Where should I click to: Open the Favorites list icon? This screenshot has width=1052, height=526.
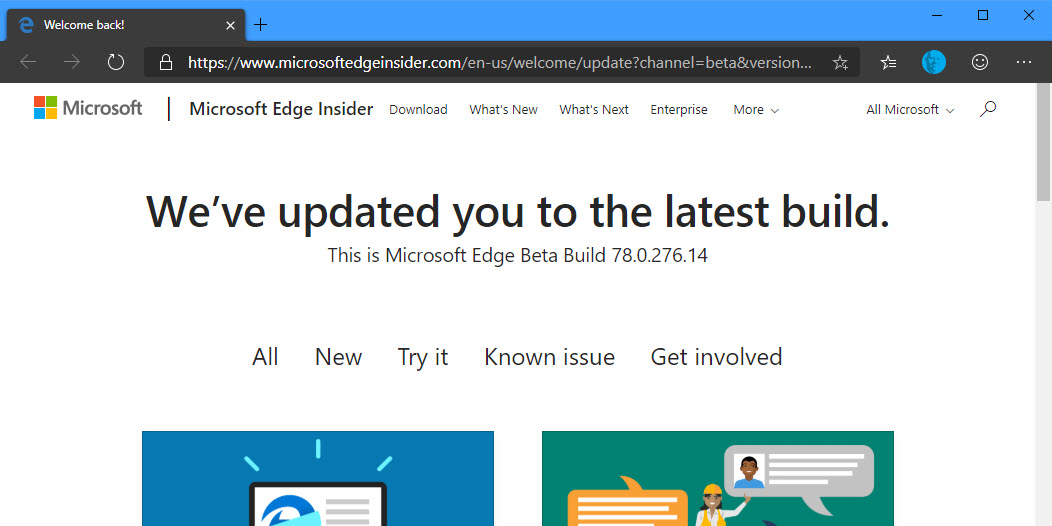pos(889,63)
